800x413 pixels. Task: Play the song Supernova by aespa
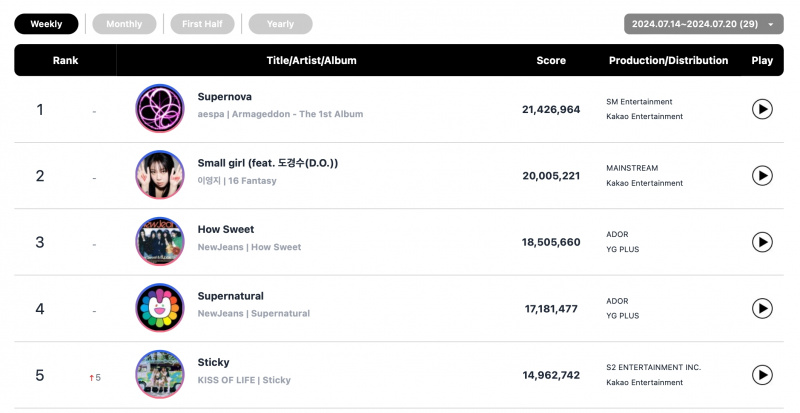pyautogui.click(x=762, y=109)
